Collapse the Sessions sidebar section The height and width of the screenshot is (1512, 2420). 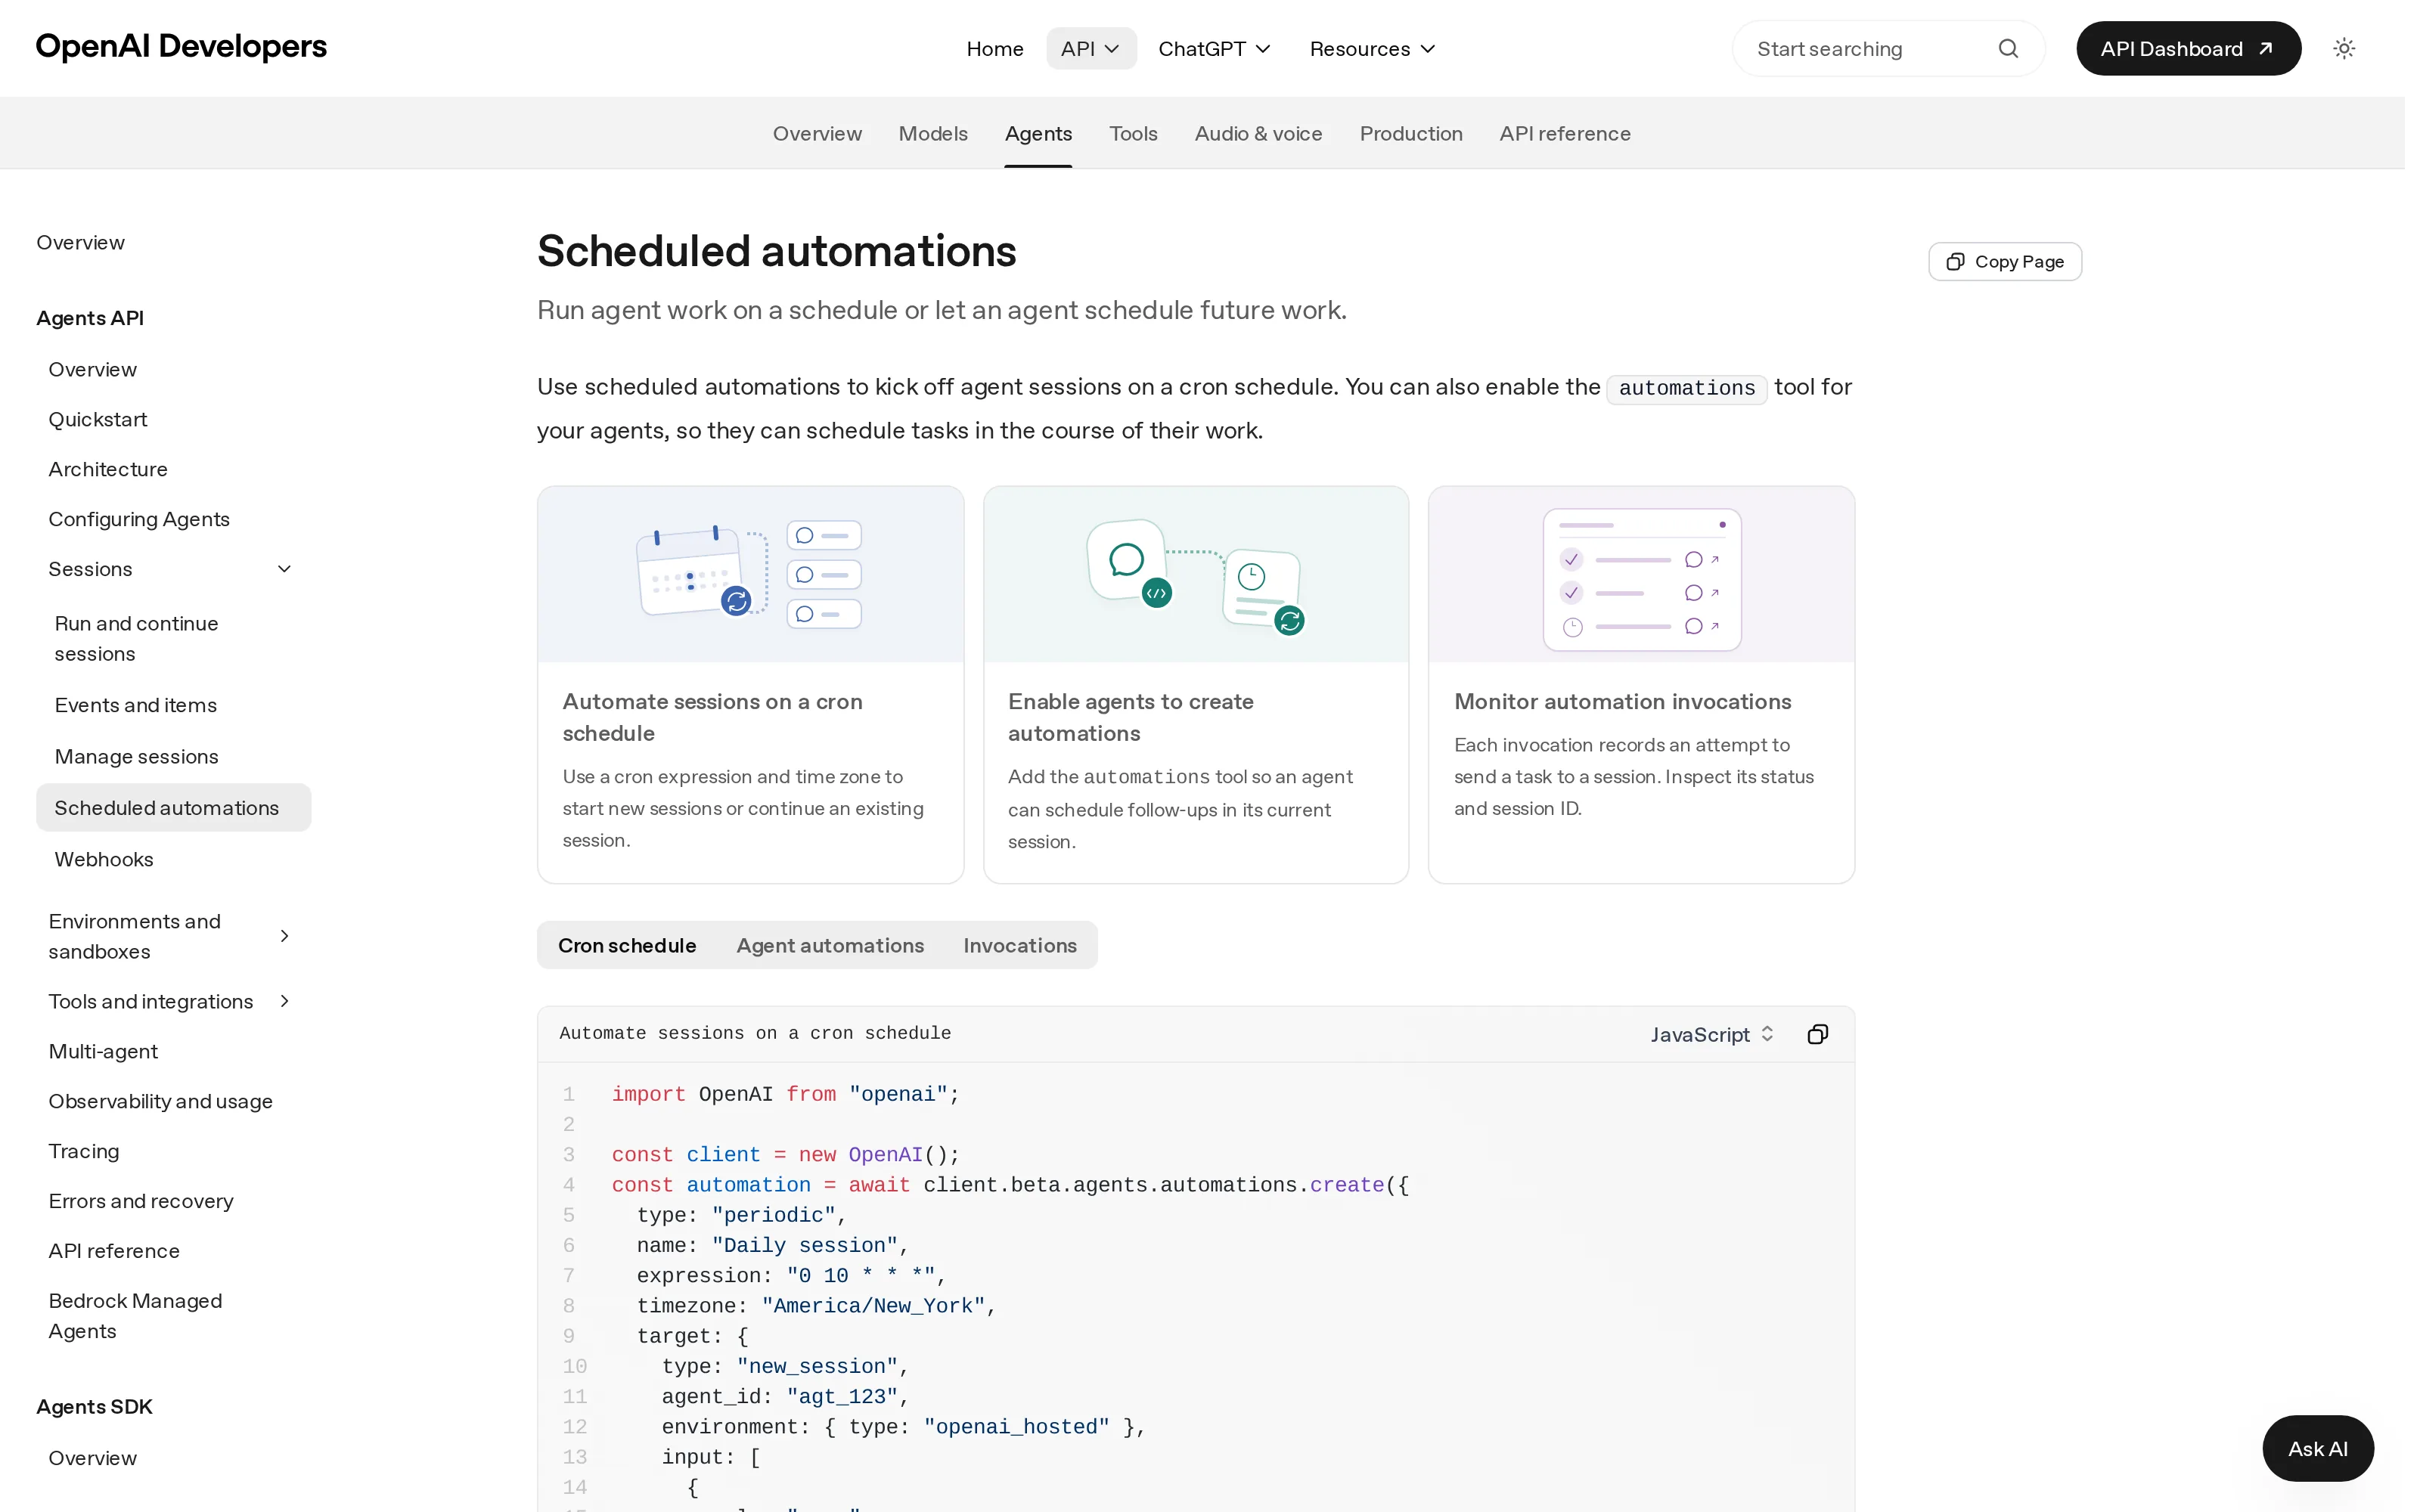[284, 569]
